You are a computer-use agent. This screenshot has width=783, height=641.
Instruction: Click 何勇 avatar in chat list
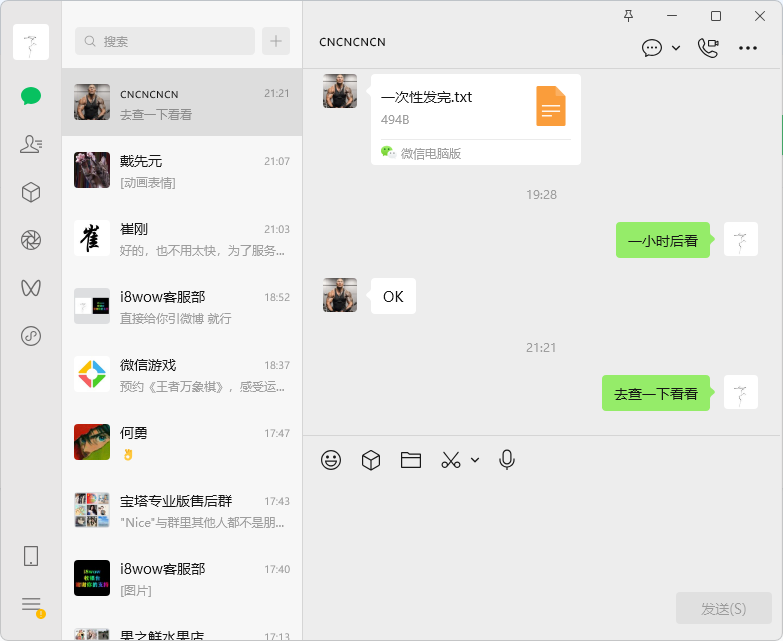pos(92,442)
